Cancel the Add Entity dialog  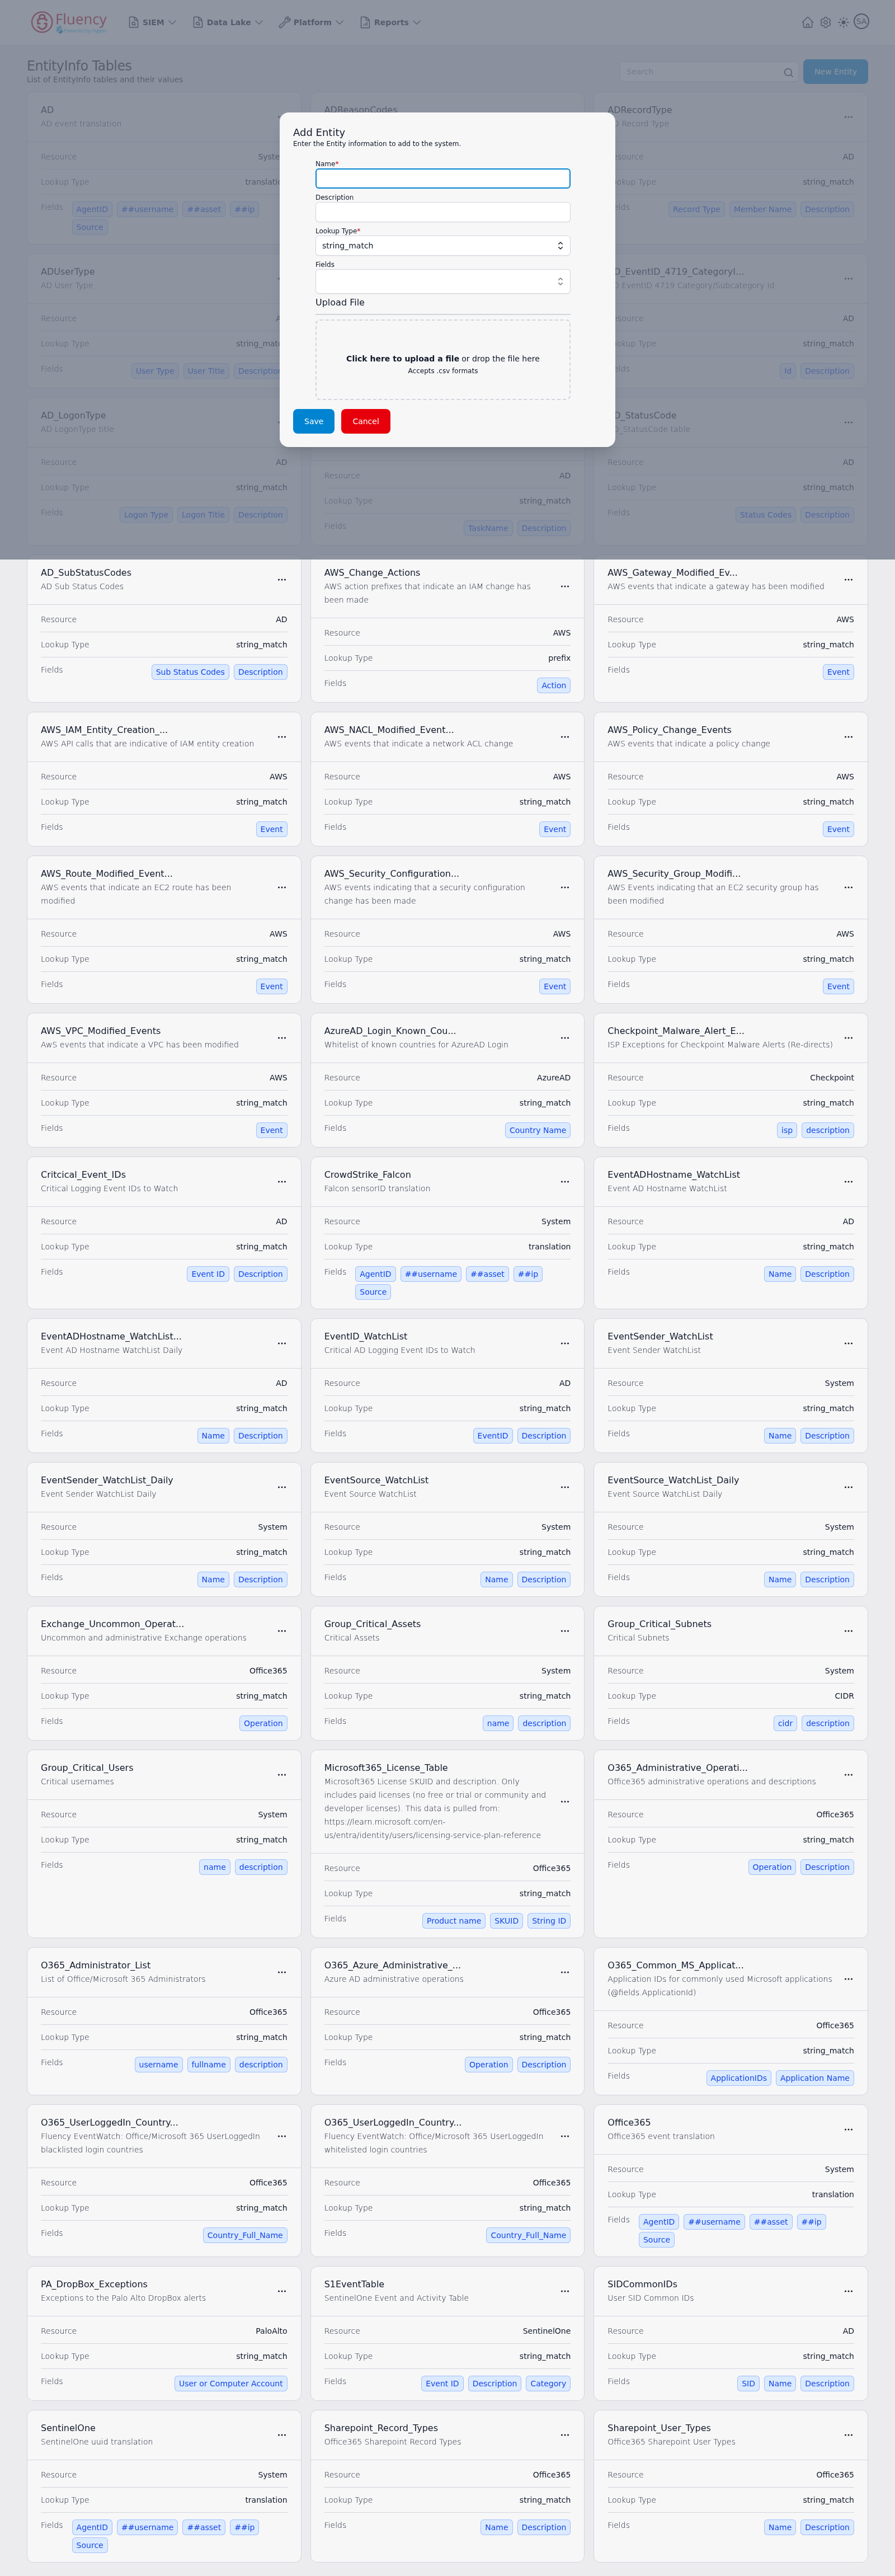[366, 421]
